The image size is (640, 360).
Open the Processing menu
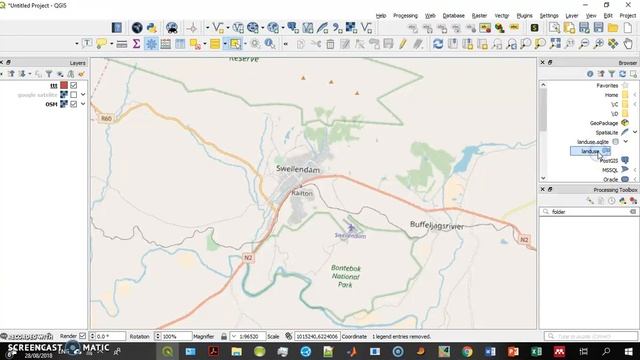405,16
